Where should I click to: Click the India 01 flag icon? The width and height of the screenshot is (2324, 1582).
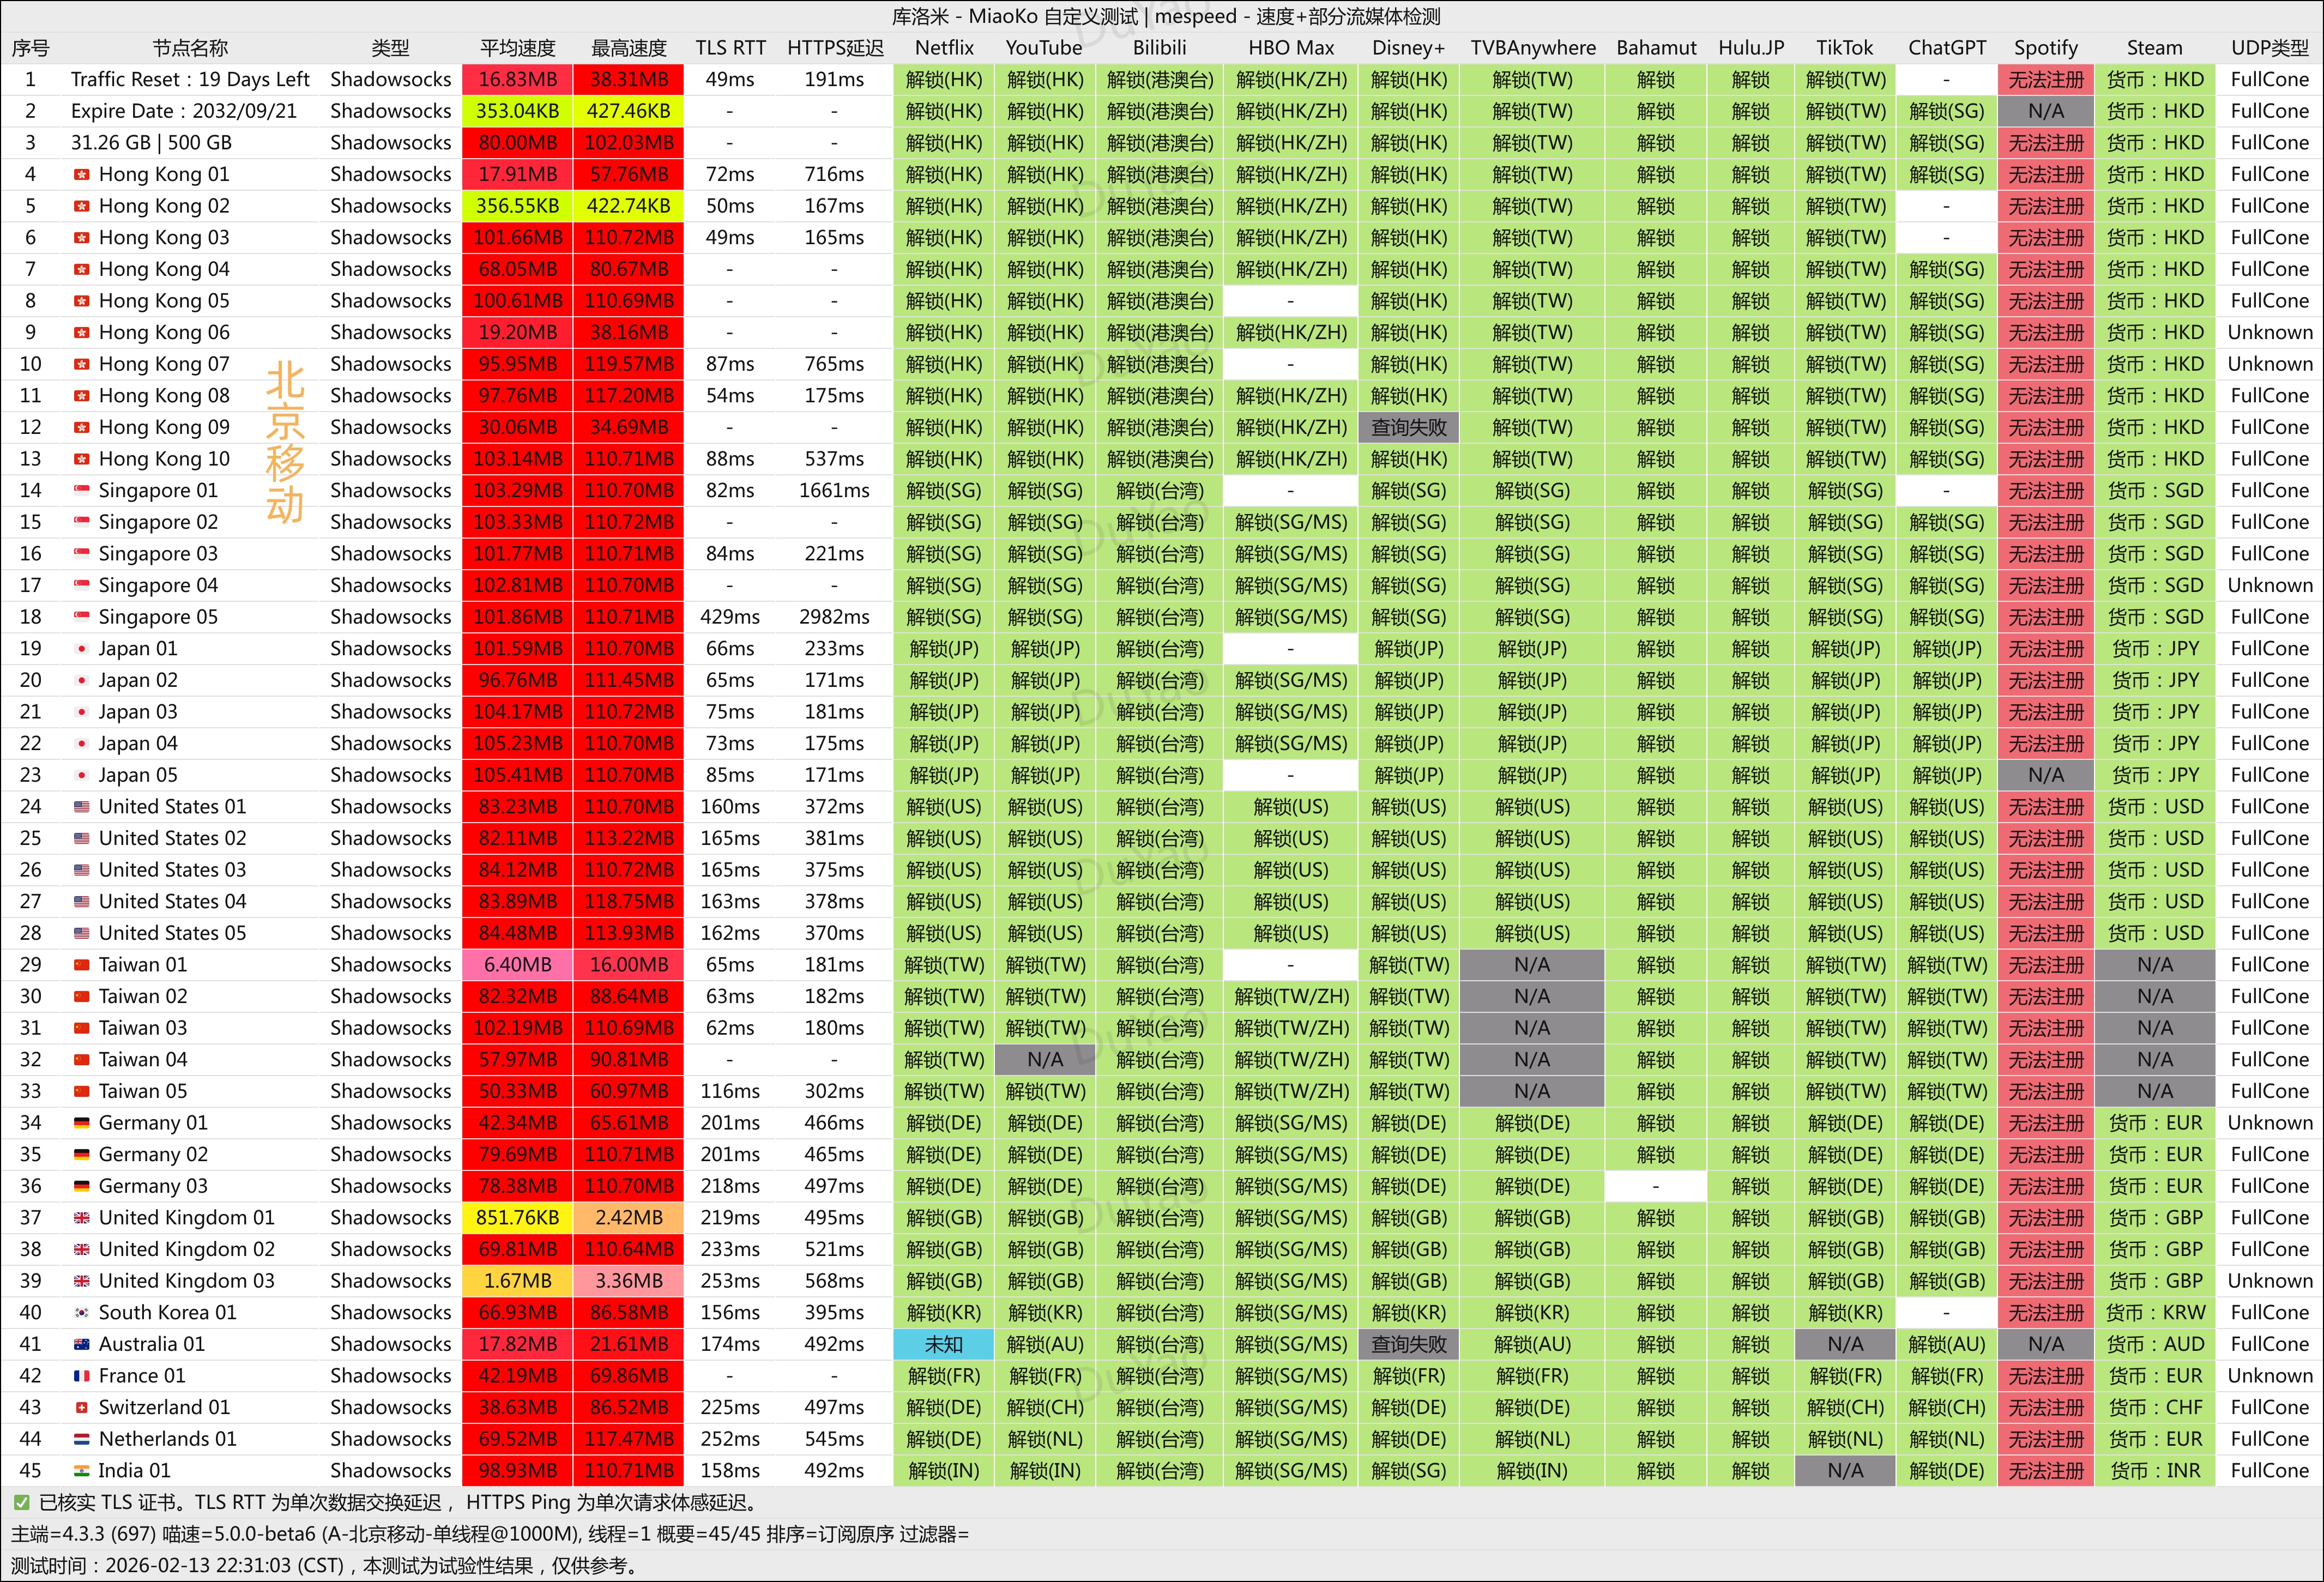pyautogui.click(x=82, y=1471)
